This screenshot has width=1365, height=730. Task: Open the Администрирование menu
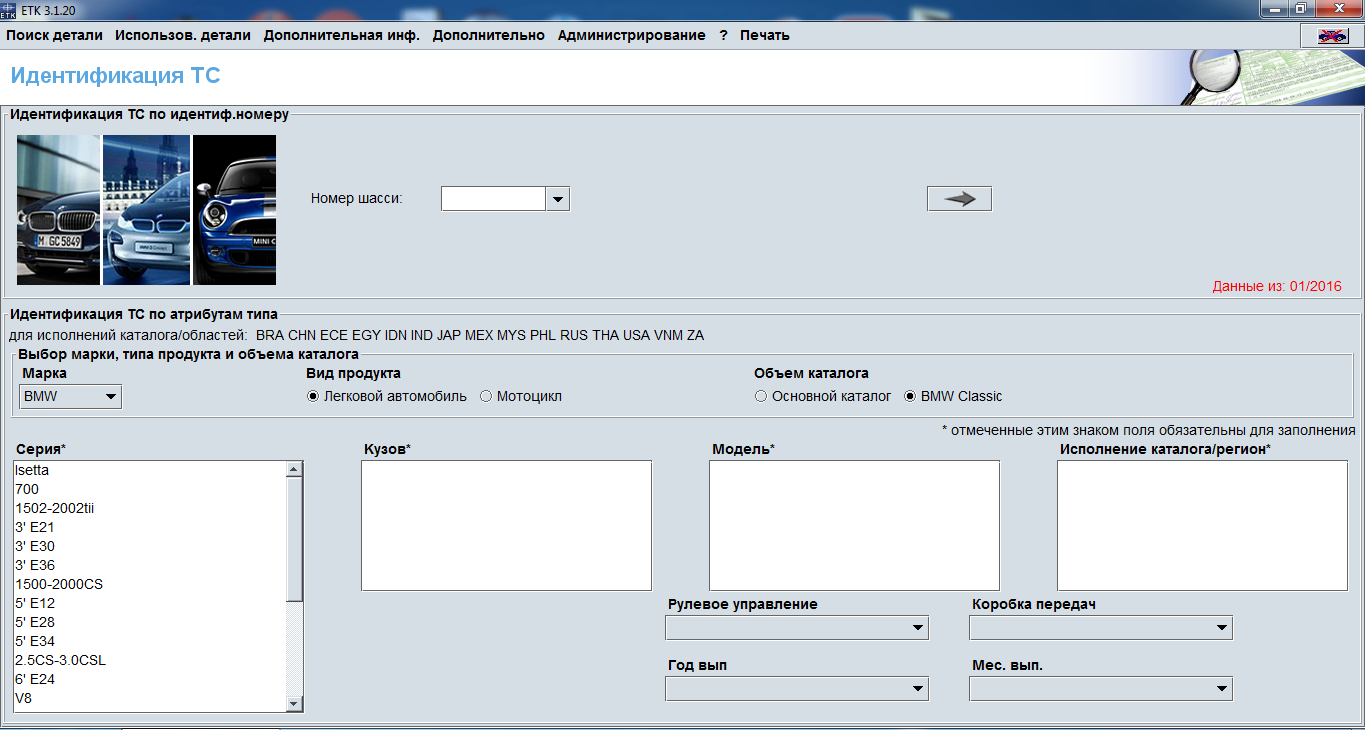[x=632, y=35]
